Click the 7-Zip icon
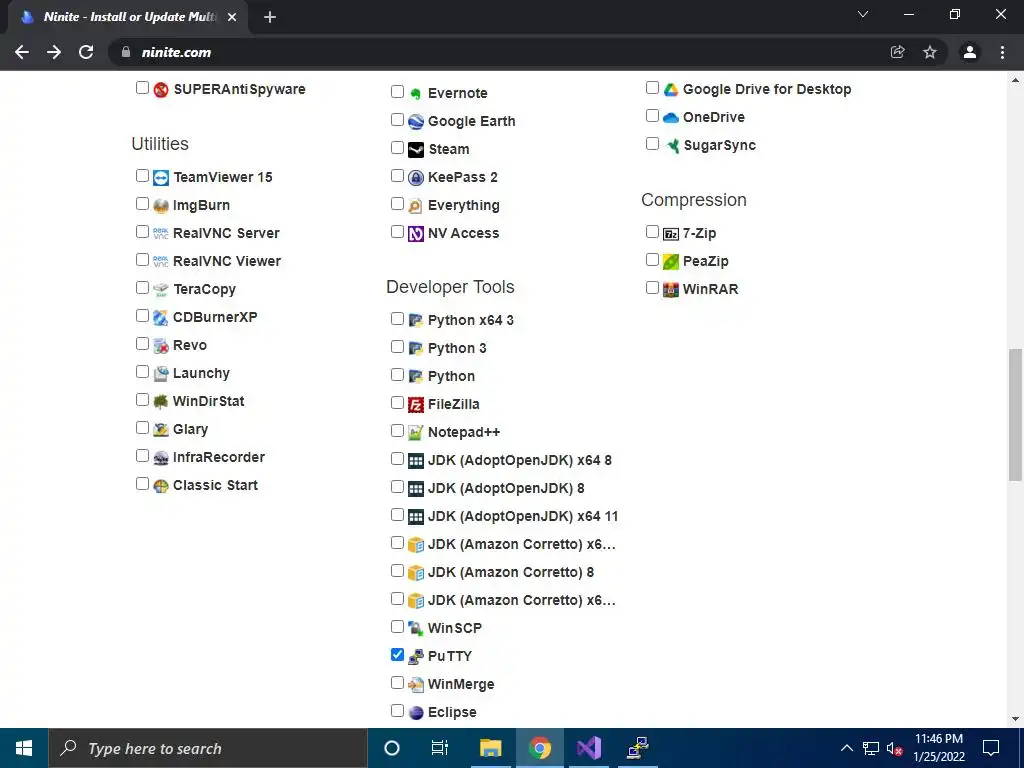Screen dimensions: 1024x768 [x=671, y=234]
